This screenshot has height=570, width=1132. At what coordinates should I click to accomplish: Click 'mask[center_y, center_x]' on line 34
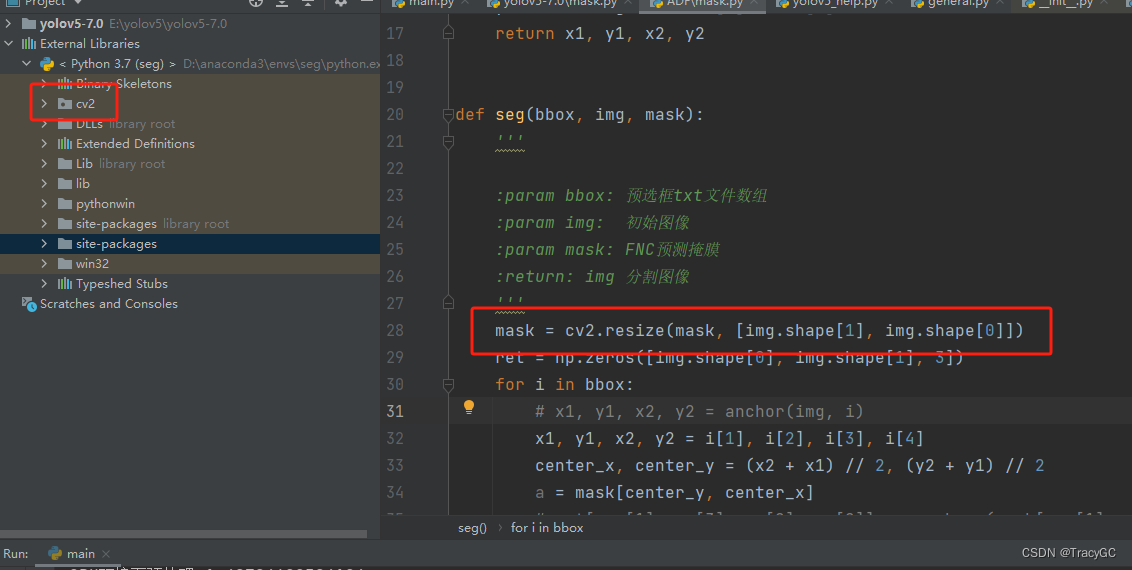[694, 493]
